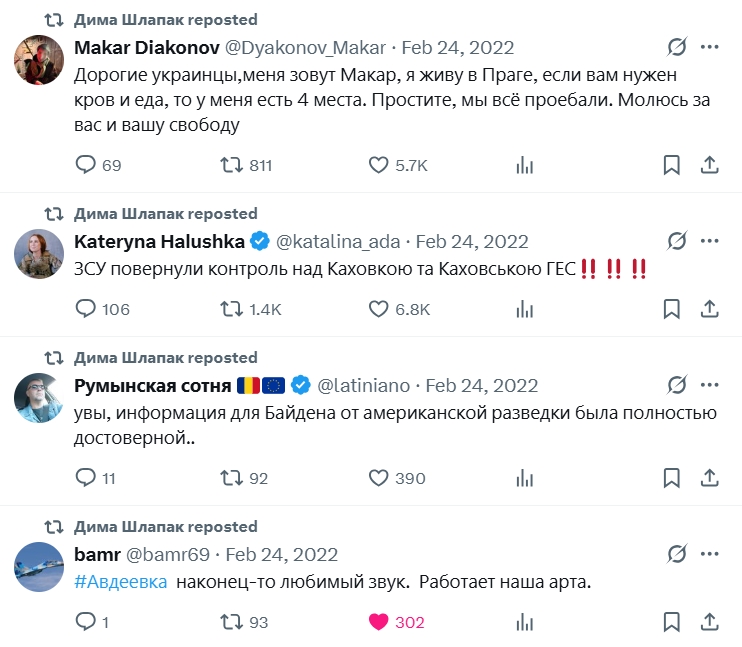Bookmark Makar Diakonov's tweet

pos(672,165)
